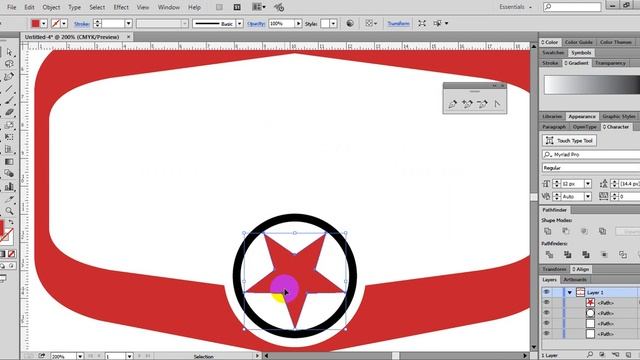Click the Stroke link in control bar

82,24
